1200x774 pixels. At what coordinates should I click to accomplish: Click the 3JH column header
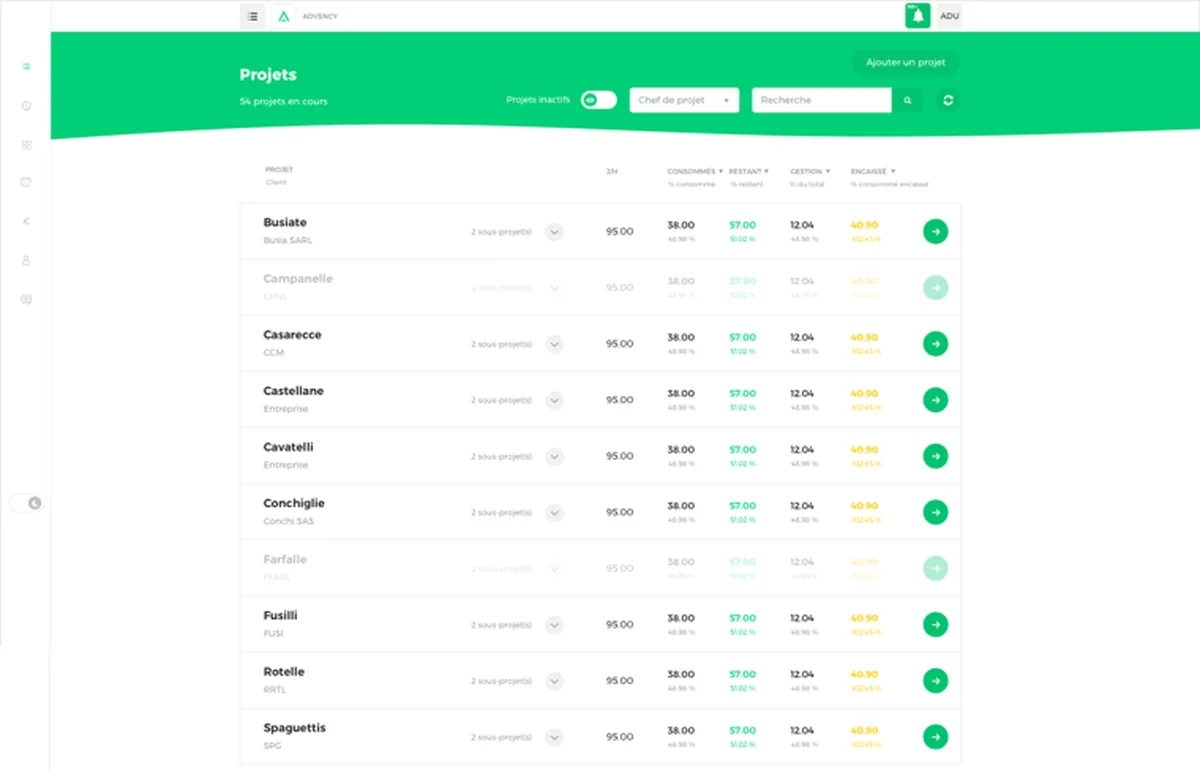coord(612,171)
